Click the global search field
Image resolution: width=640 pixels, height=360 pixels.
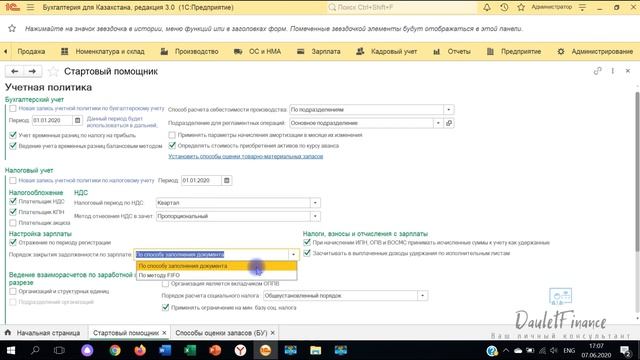click(401, 7)
